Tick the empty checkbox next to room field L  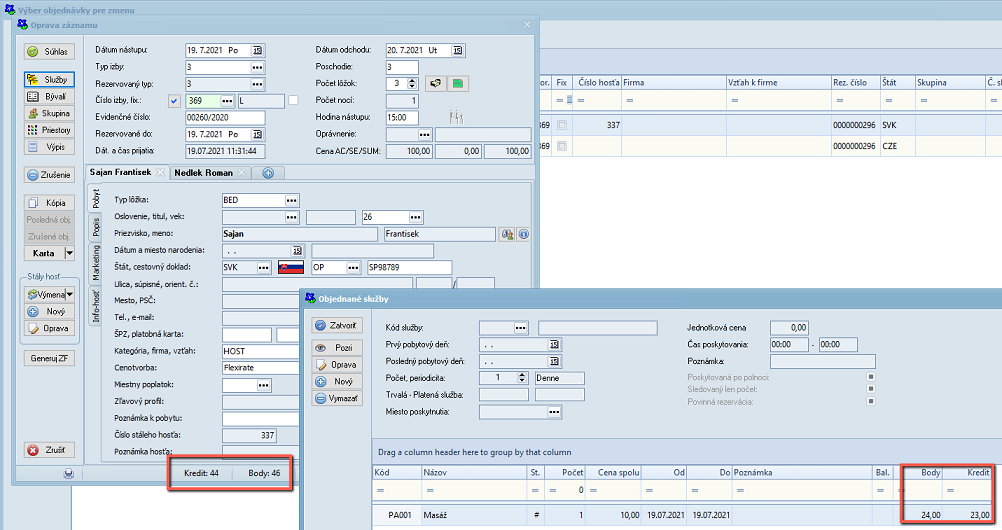click(x=293, y=100)
